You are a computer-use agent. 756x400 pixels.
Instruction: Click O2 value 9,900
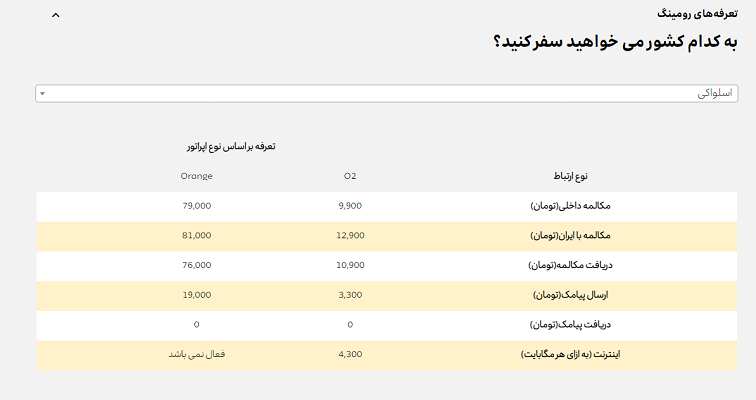pos(350,206)
